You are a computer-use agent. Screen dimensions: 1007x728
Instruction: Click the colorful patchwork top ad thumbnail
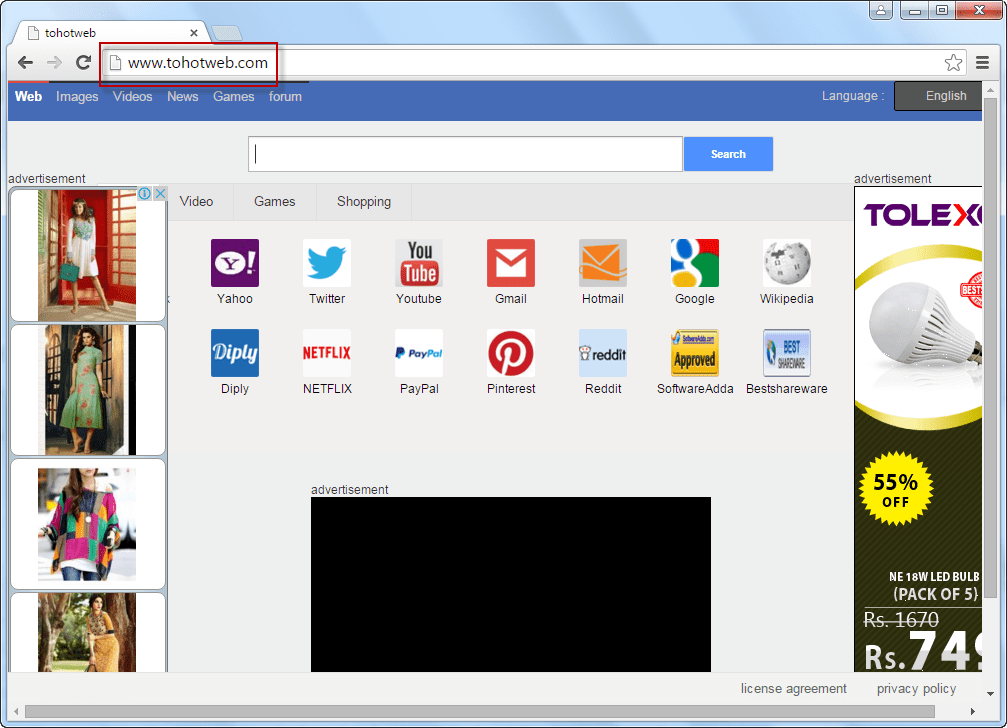pos(87,524)
